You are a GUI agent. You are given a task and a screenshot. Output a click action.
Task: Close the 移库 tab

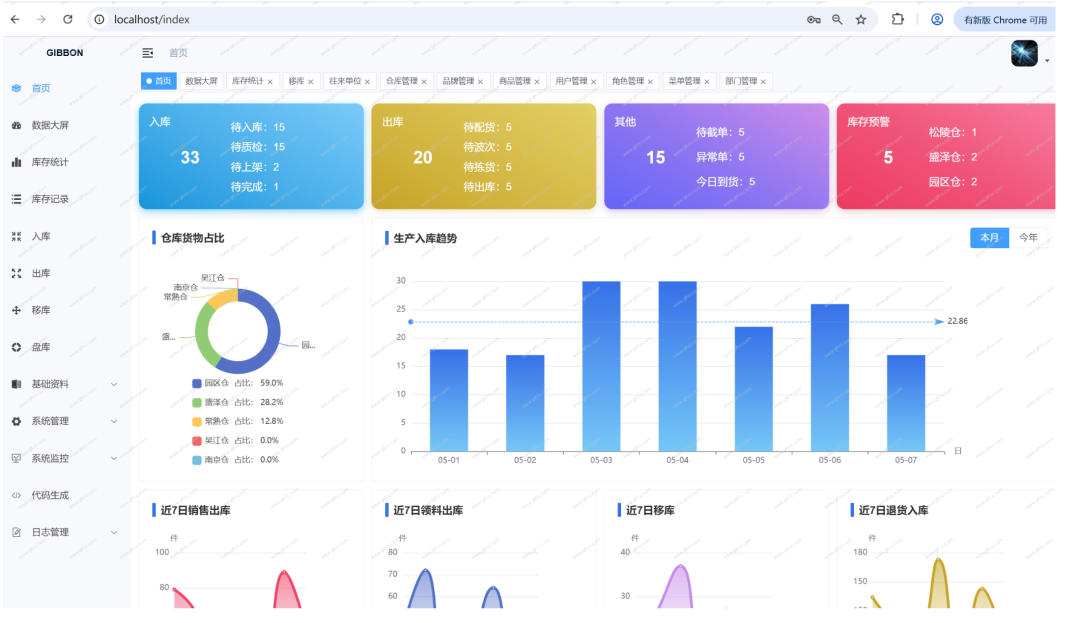click(x=311, y=82)
